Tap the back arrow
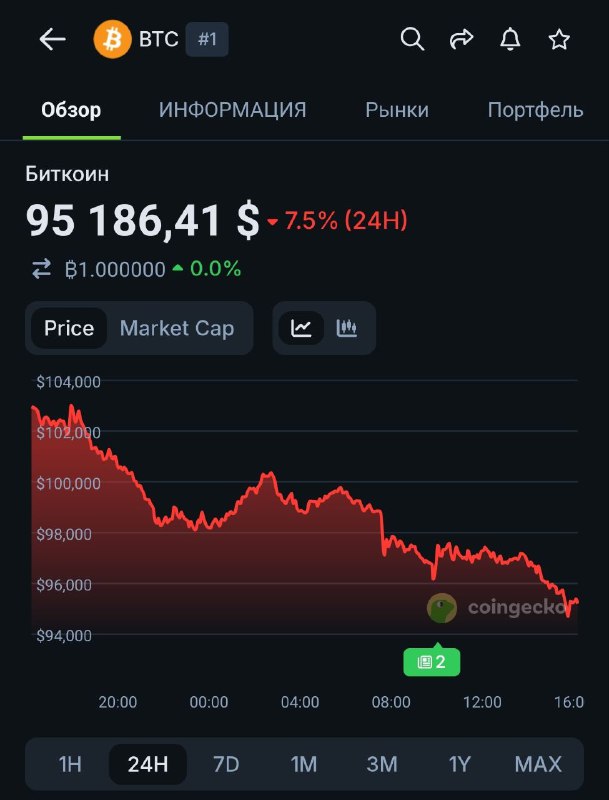The image size is (609, 800). pos(51,39)
